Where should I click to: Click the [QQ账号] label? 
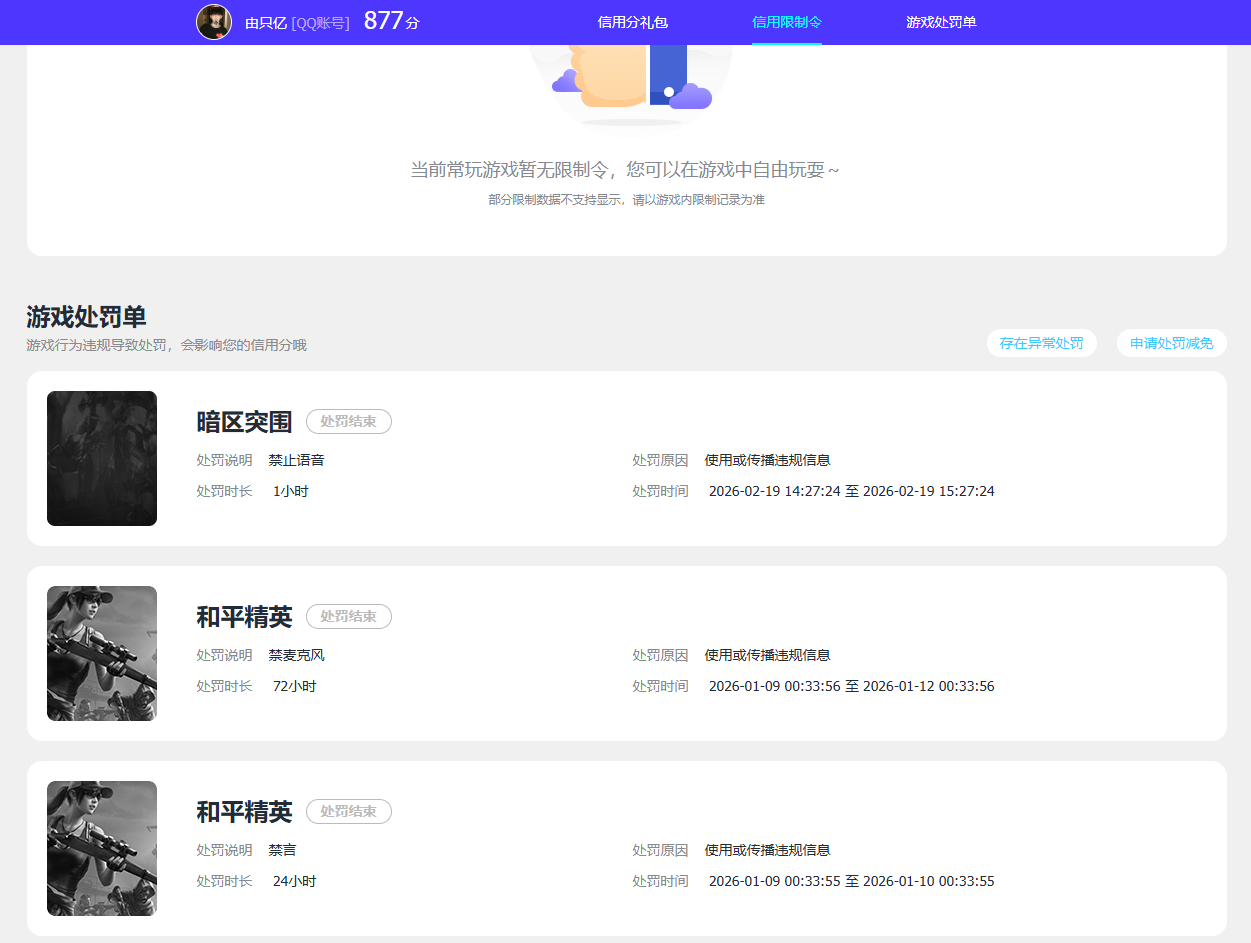320,23
